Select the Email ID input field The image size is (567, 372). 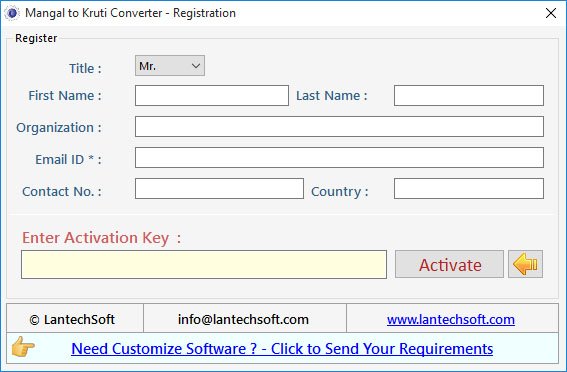point(339,158)
